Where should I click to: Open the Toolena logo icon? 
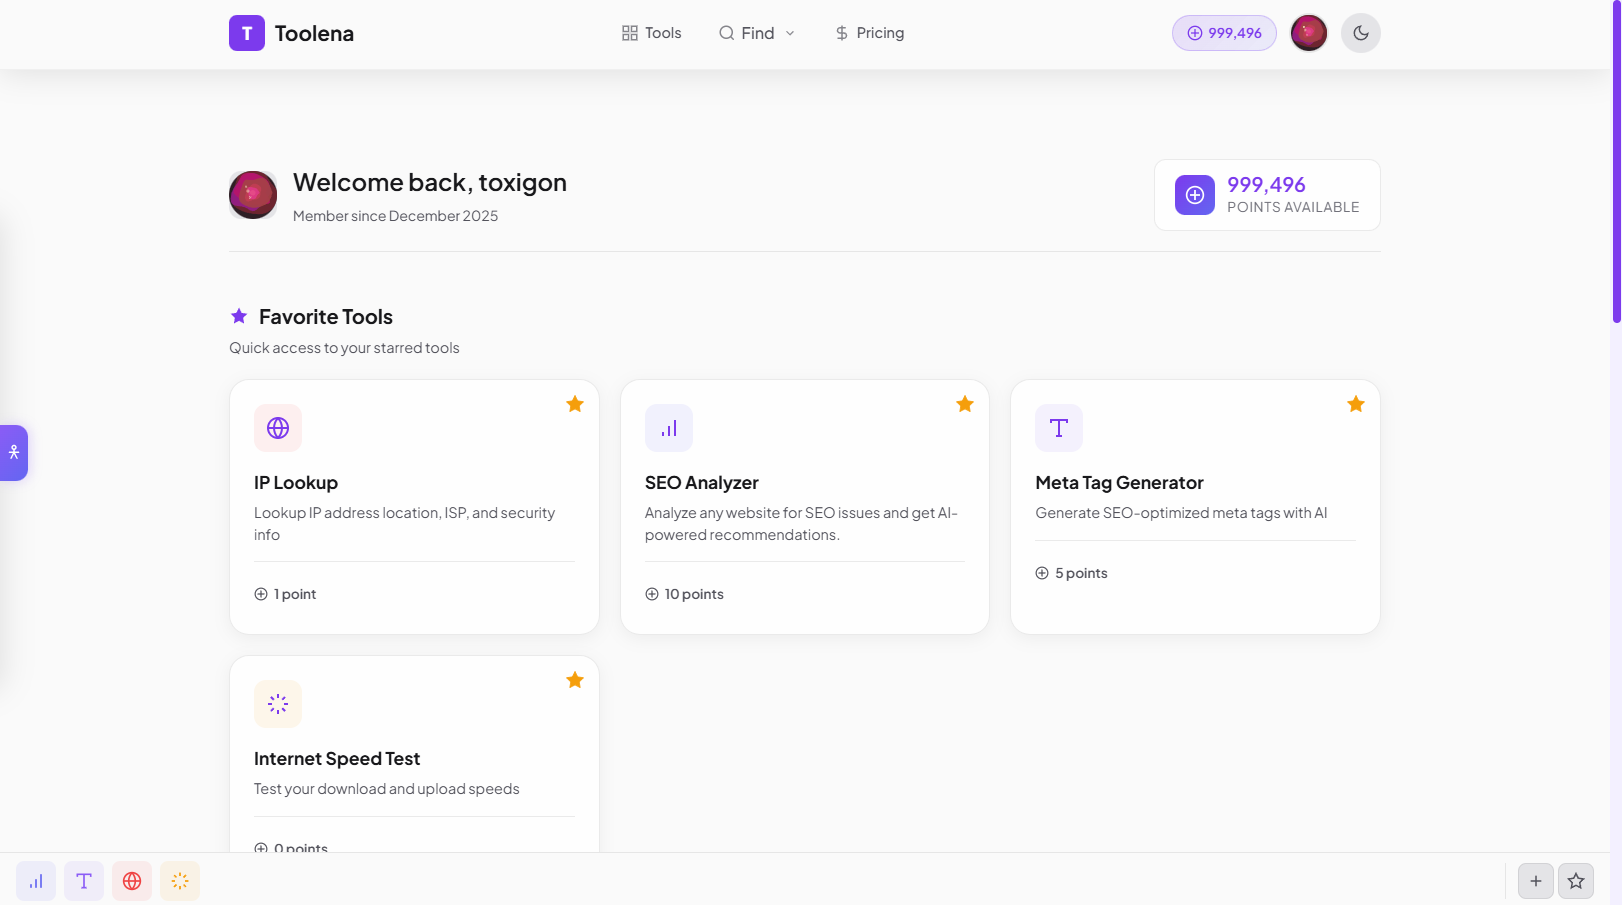[246, 33]
